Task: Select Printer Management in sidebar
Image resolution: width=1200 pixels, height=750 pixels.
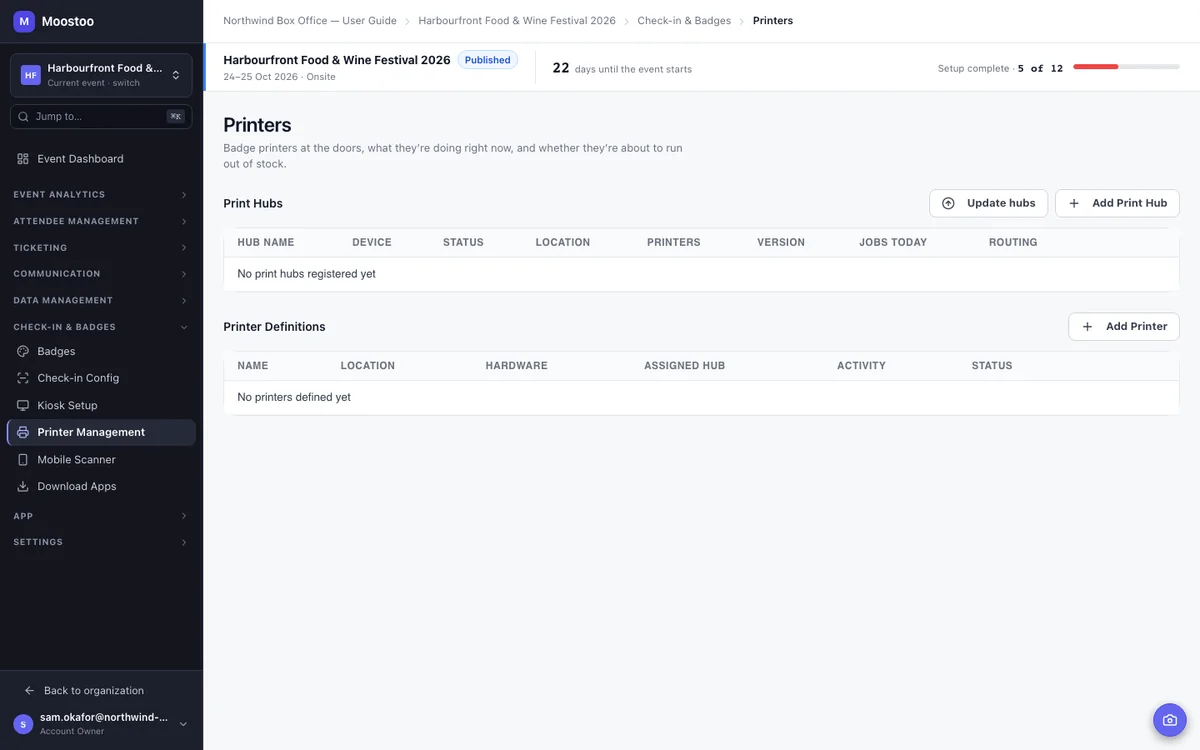Action: (101, 432)
